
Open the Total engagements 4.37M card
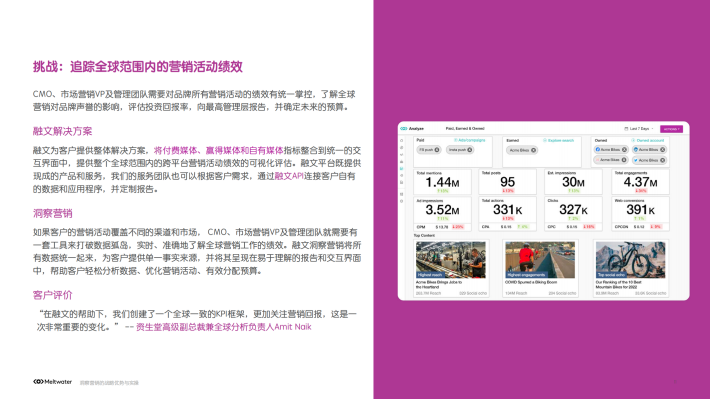(x=640, y=182)
